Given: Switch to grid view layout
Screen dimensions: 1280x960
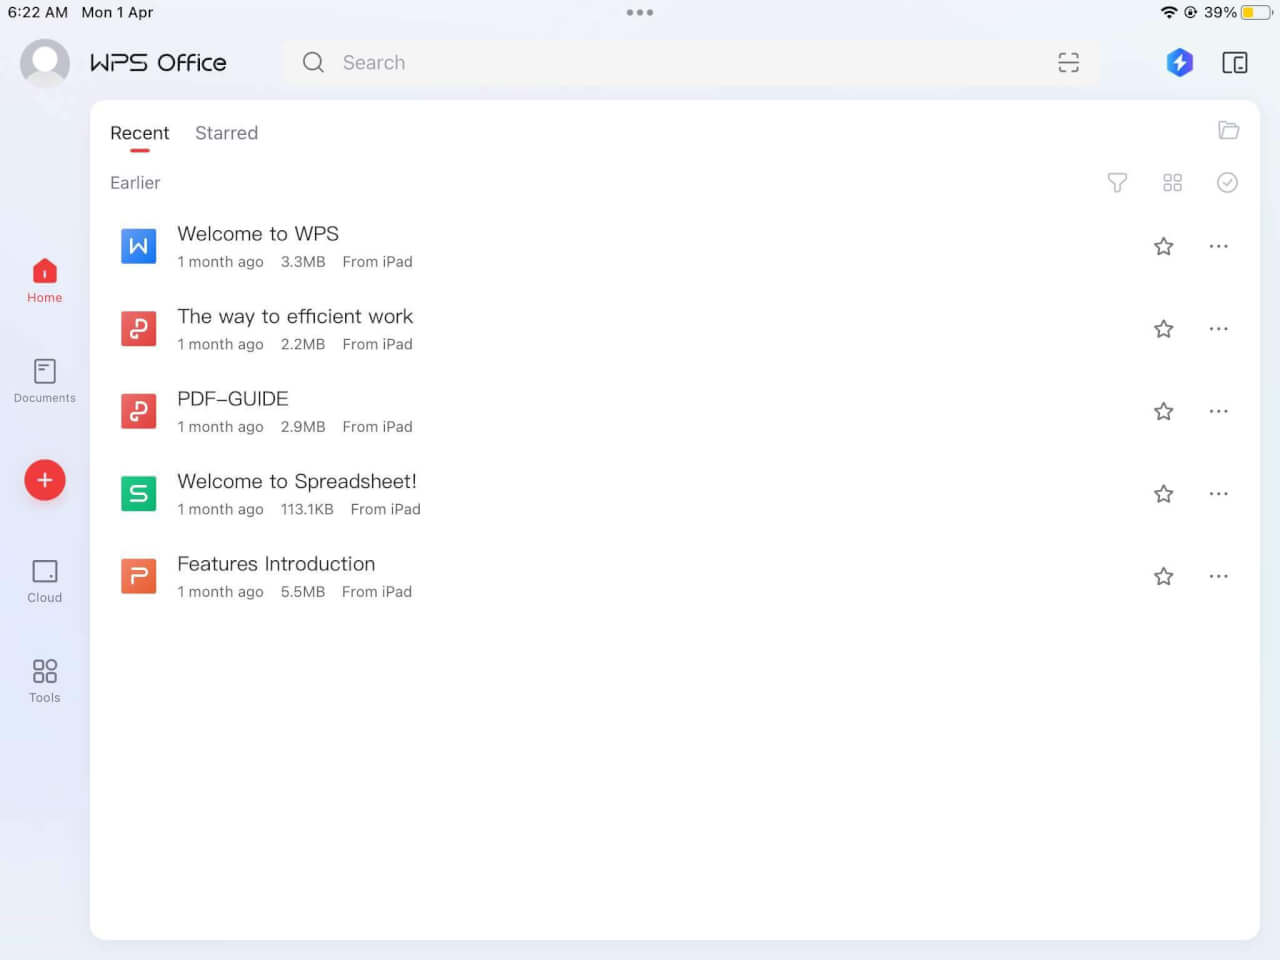Looking at the screenshot, I should point(1172,183).
